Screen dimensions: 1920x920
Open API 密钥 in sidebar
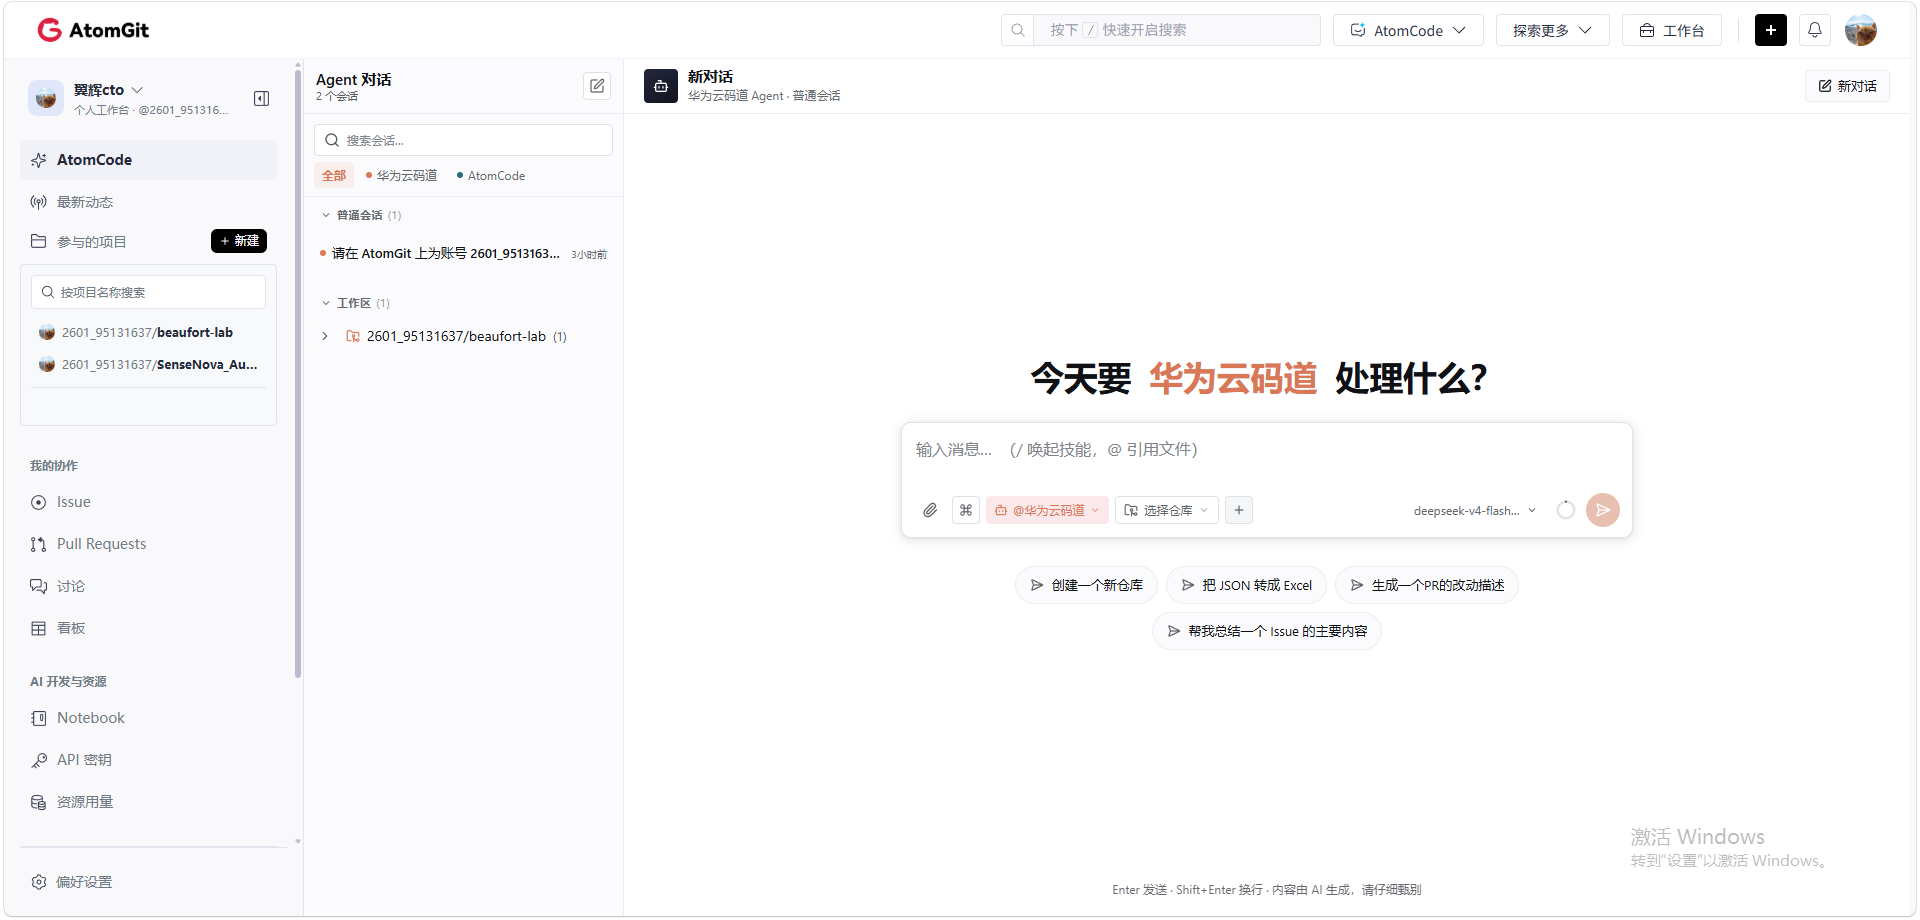(148, 760)
